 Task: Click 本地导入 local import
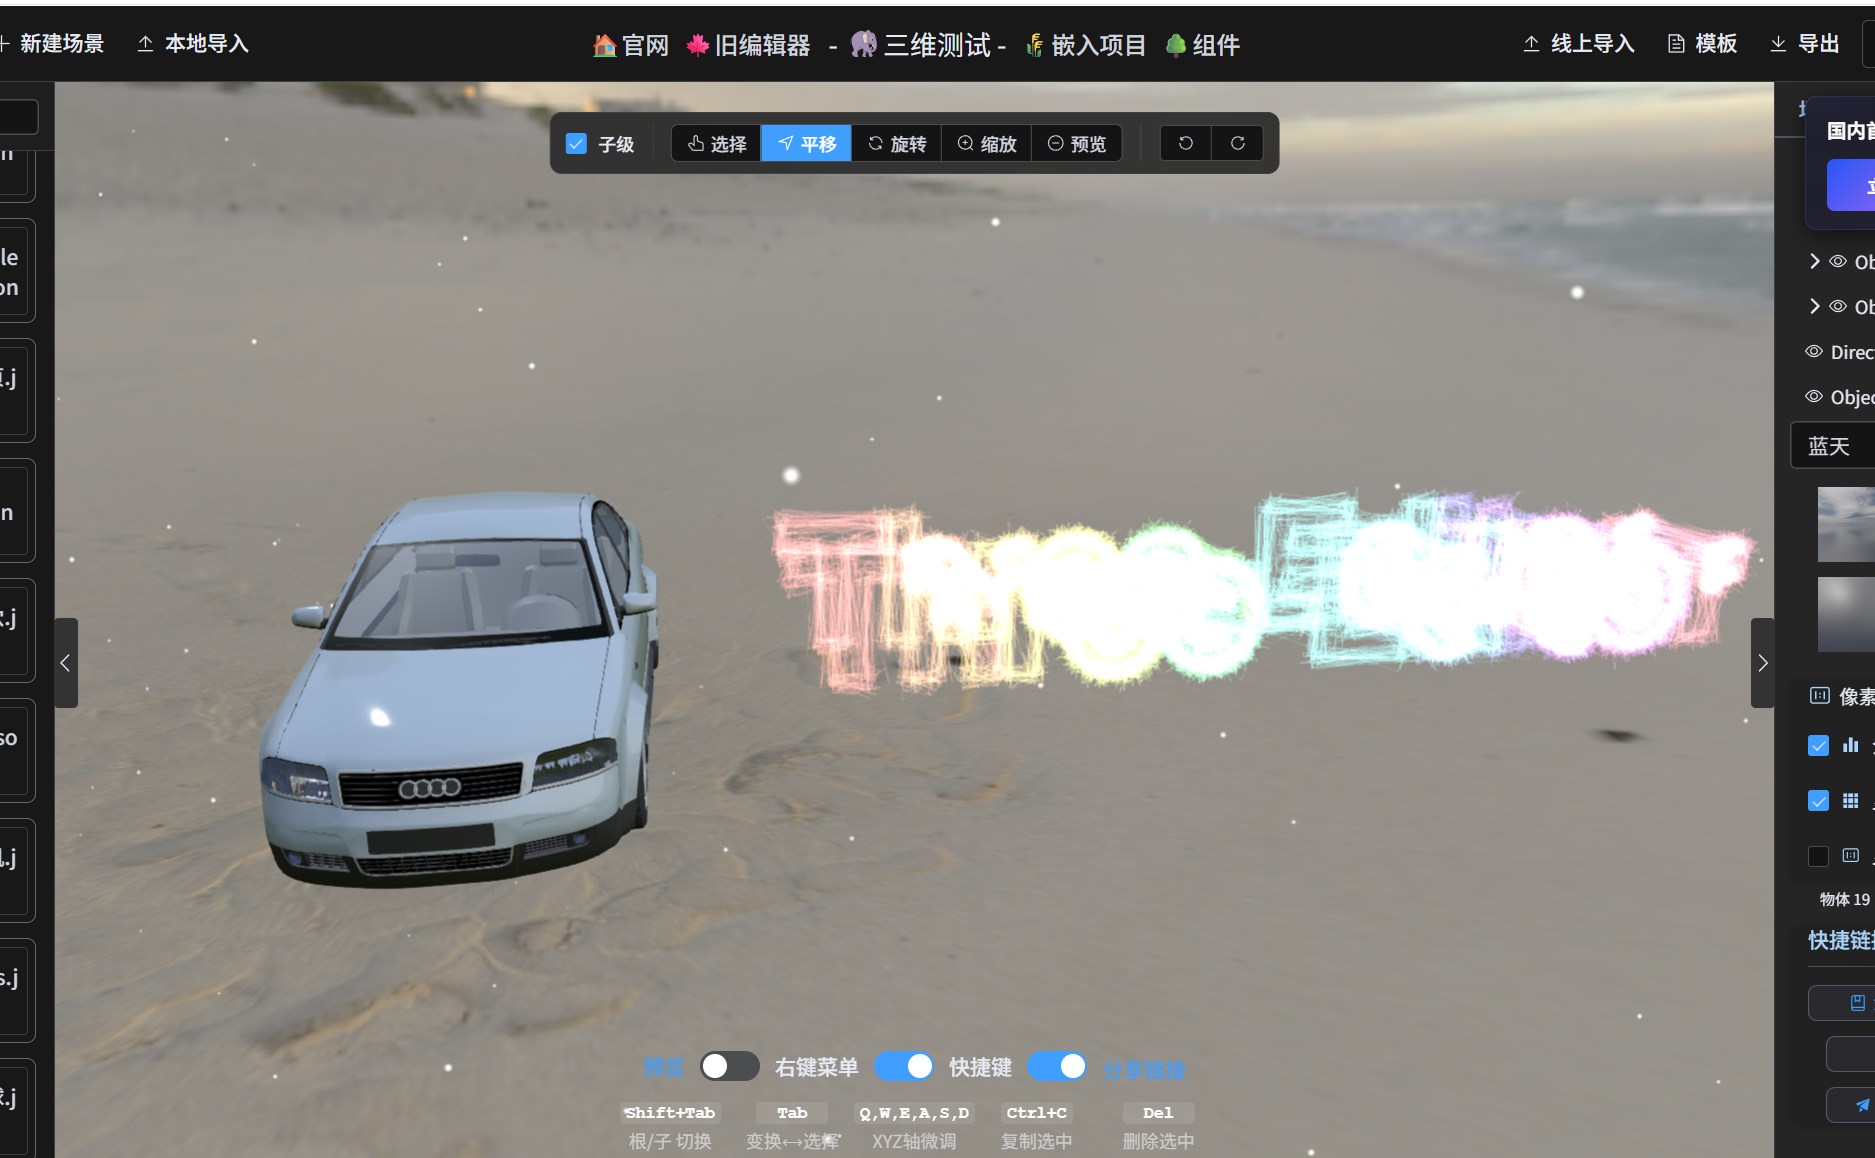click(x=193, y=44)
